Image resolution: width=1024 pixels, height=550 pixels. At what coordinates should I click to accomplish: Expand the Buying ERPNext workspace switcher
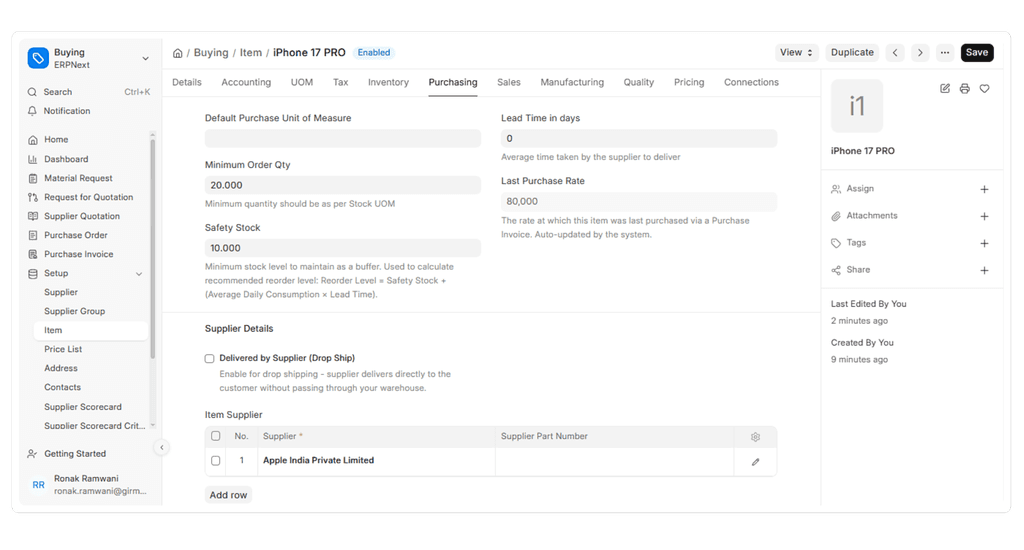click(x=145, y=59)
